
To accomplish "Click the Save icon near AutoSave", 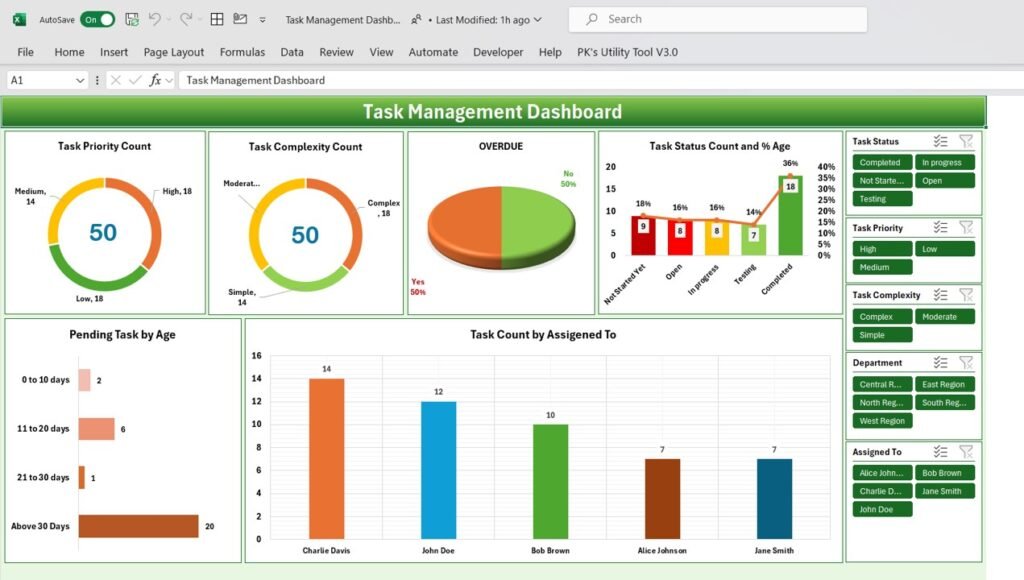I will 130,18.
